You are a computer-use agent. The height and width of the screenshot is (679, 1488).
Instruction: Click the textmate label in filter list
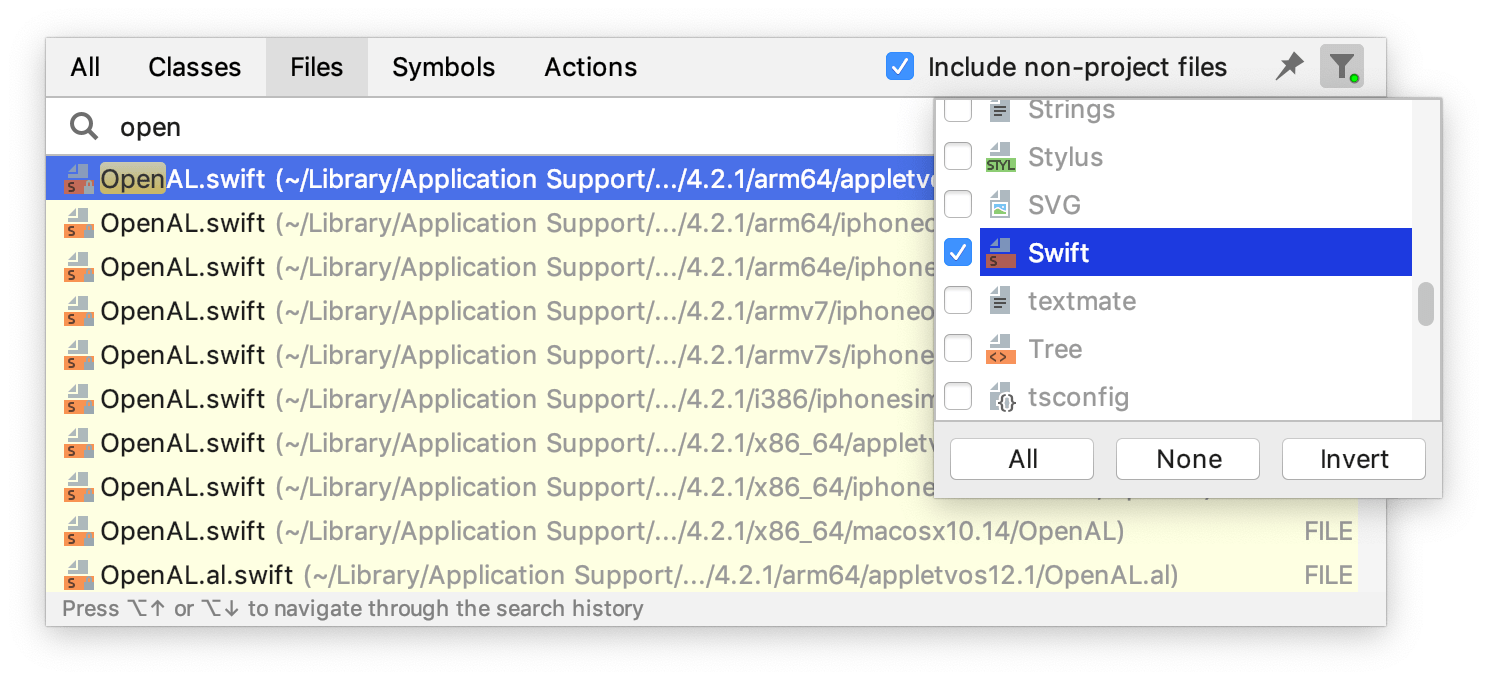[x=1082, y=301]
